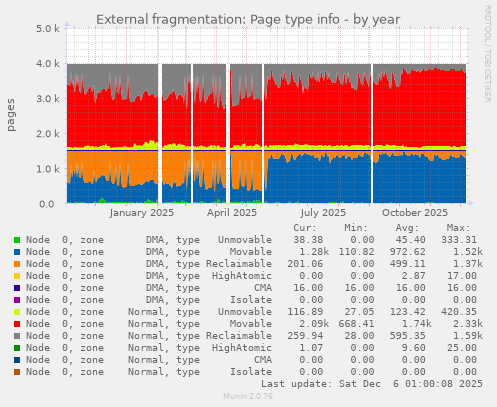Click Normal Reclaimable average value 595.35

[x=408, y=336]
